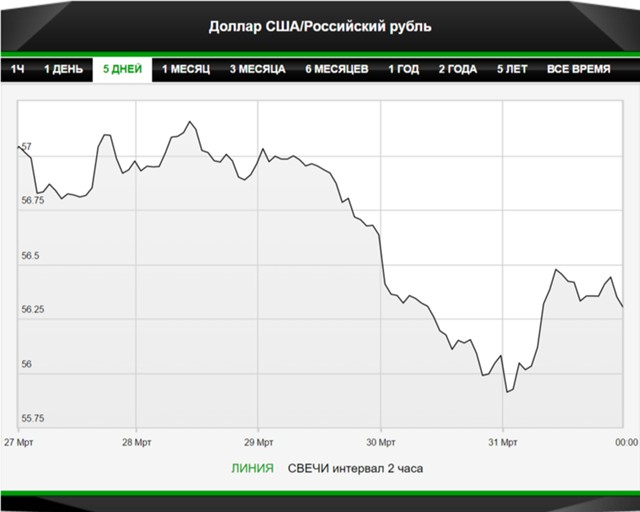640x512 pixels.
Task: Click the 30 Мрт date axis label
Action: 380,441
